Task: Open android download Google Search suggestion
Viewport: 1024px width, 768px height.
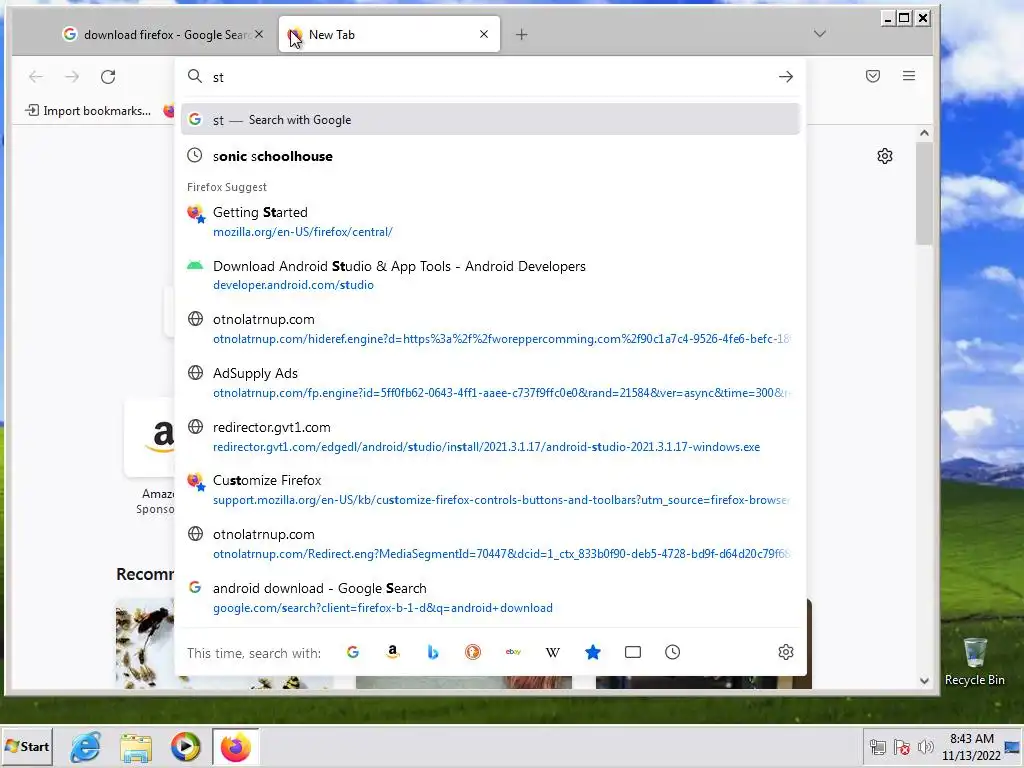Action: (490, 598)
